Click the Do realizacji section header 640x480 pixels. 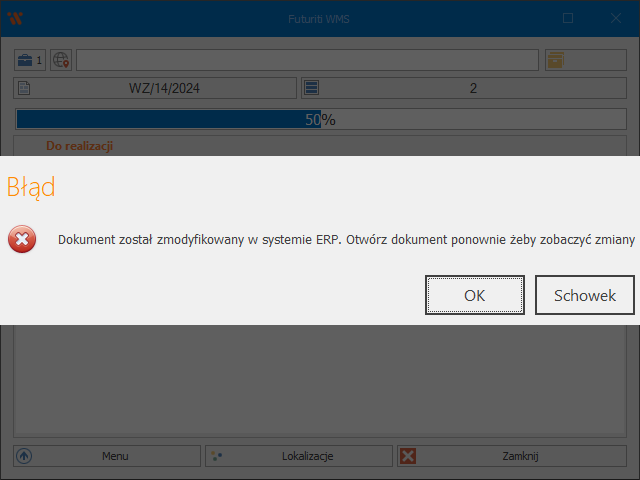click(79, 146)
